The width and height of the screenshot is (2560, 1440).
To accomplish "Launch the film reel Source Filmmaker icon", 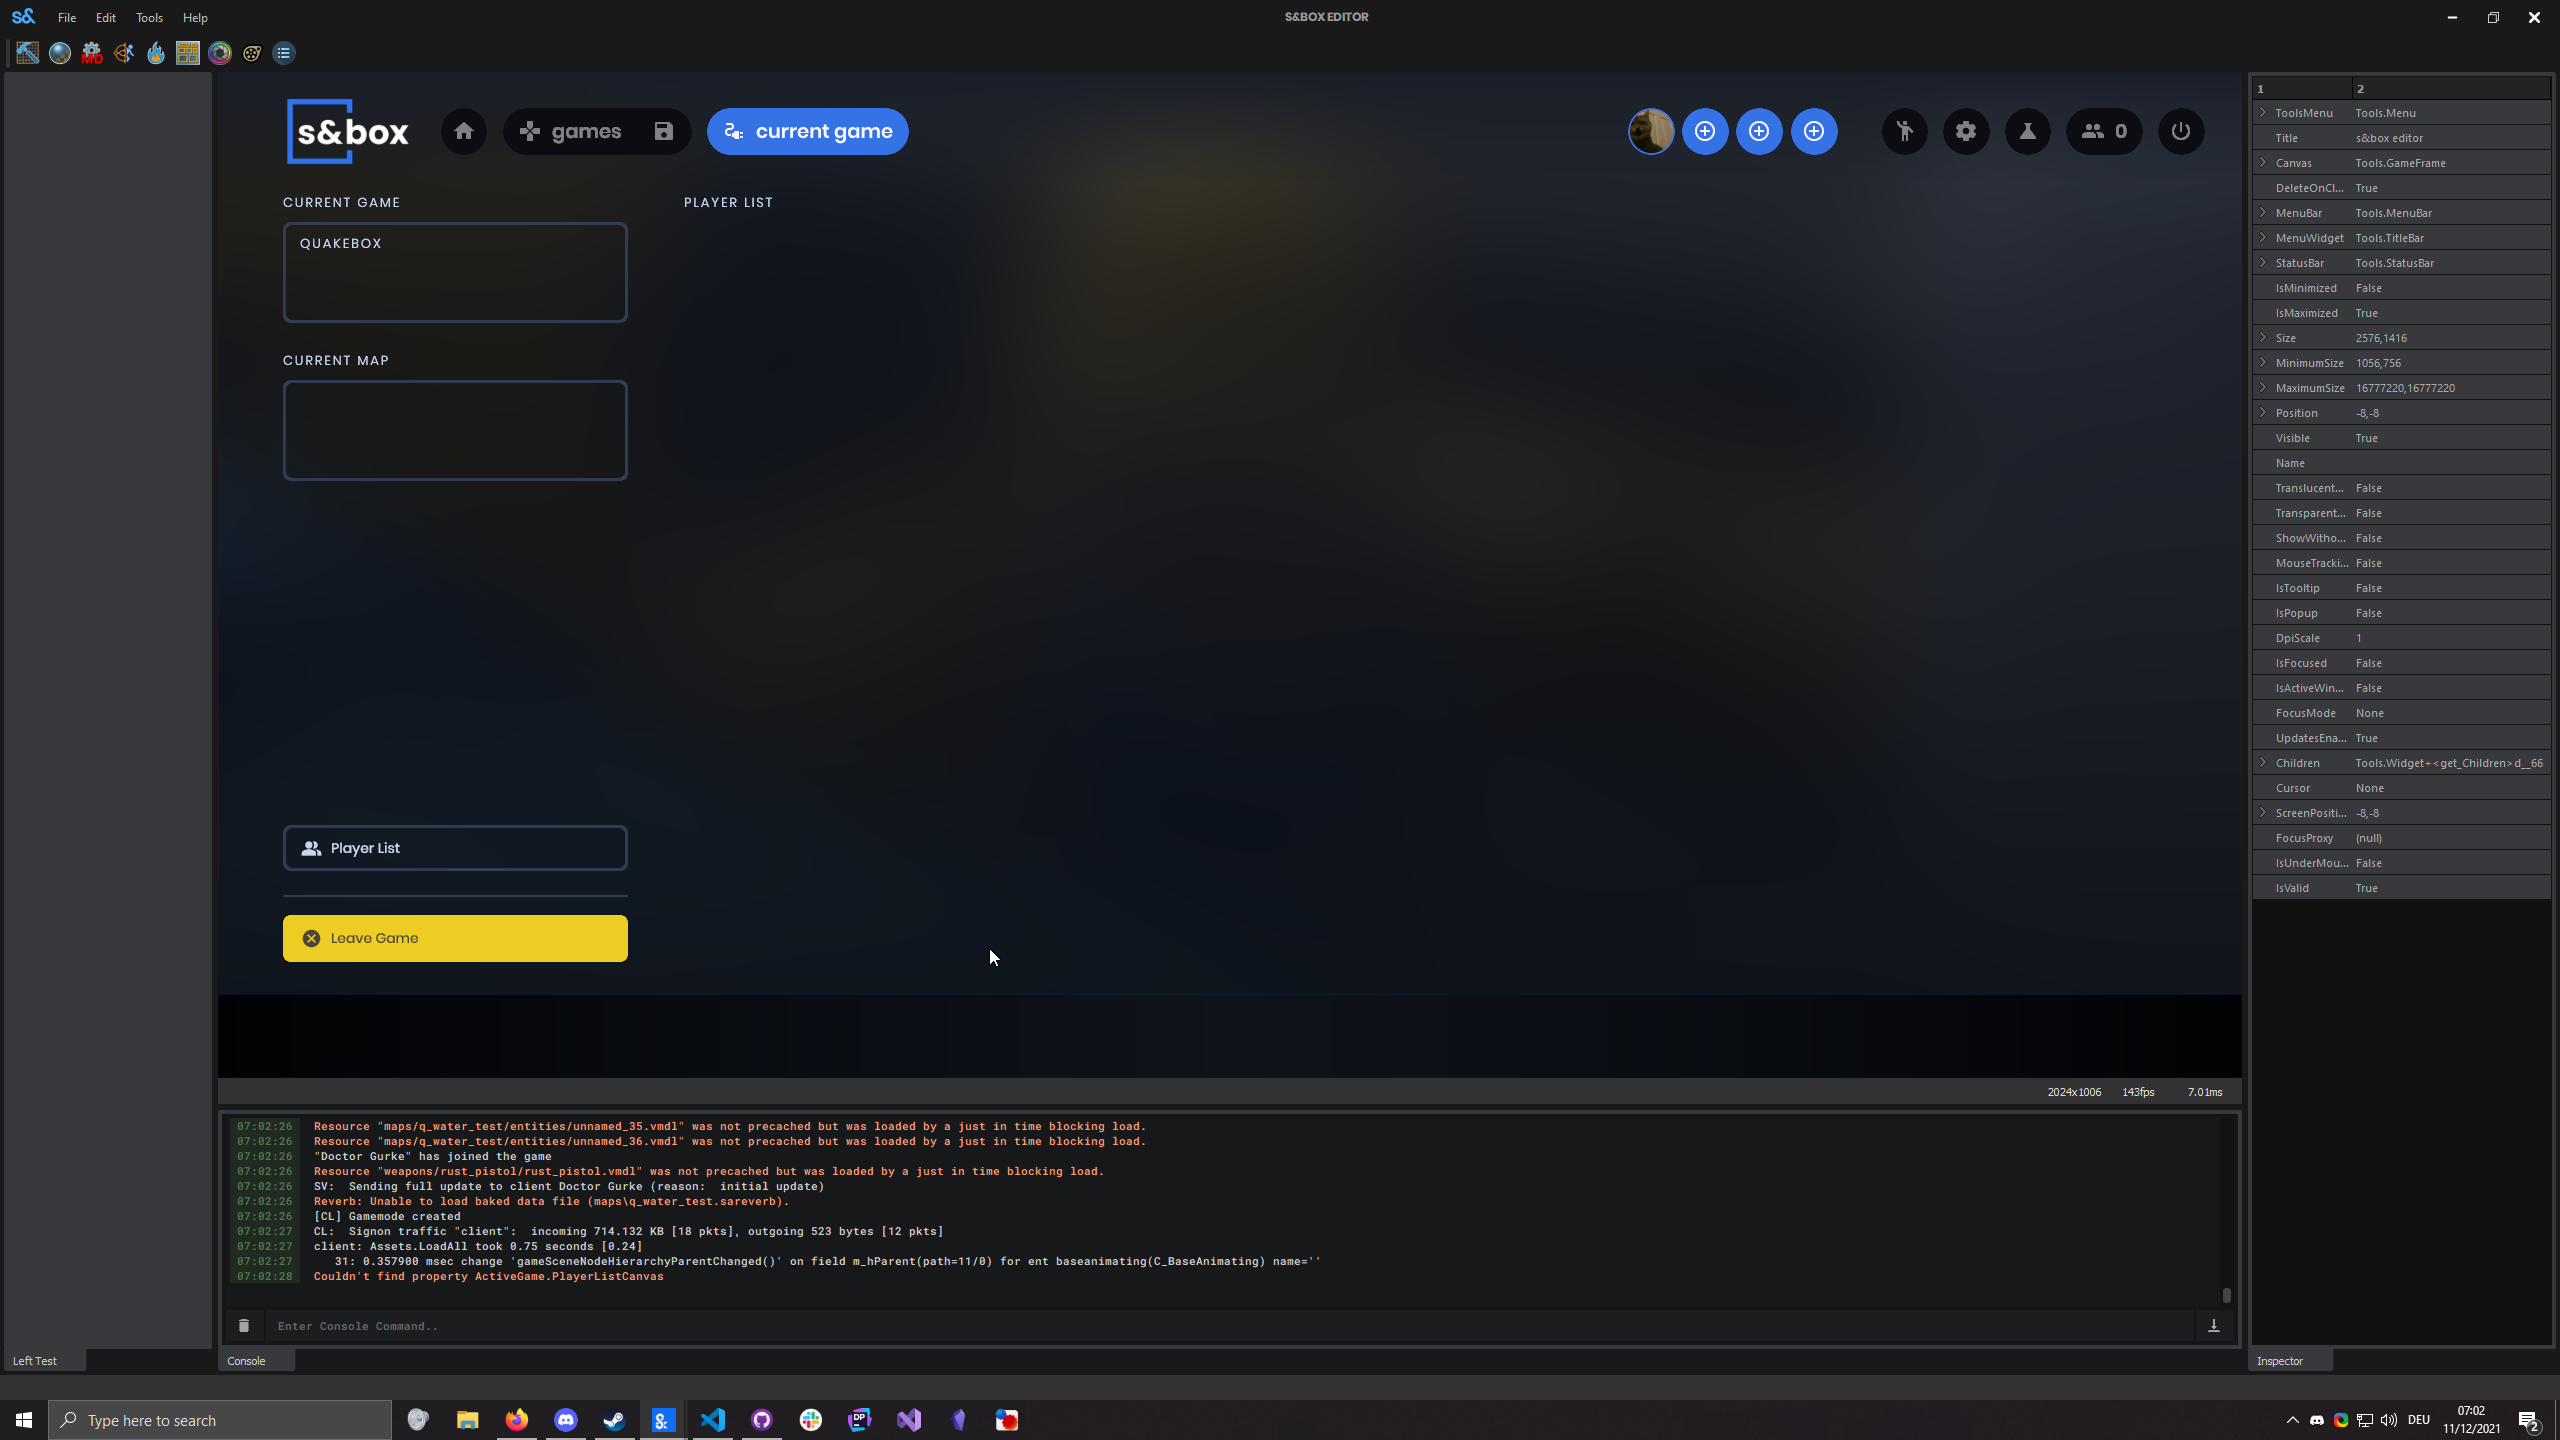I will coord(252,53).
